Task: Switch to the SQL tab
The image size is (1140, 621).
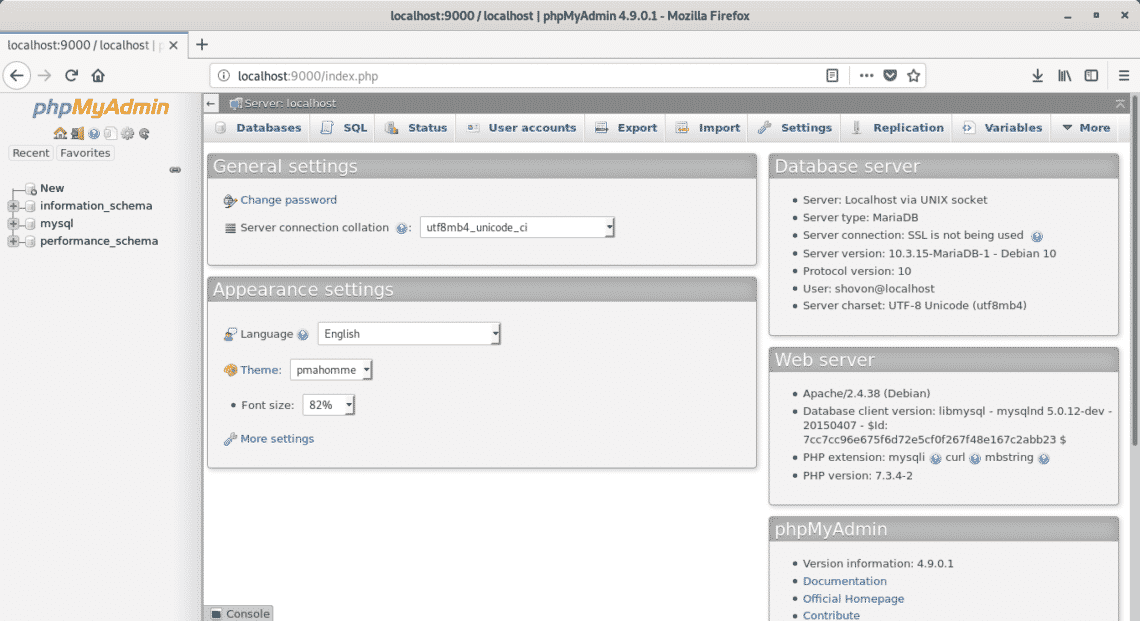Action: click(343, 127)
